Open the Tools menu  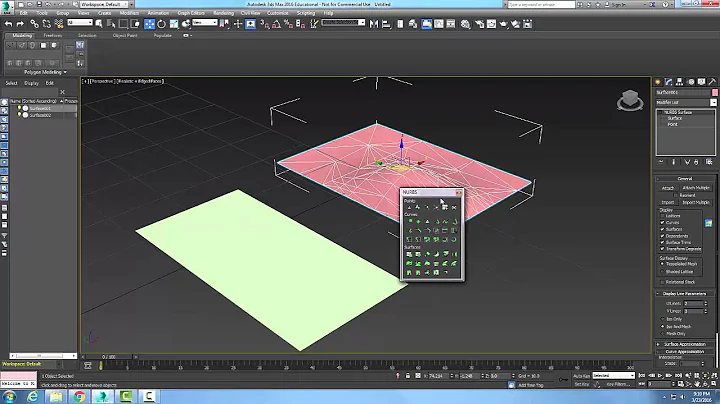coord(42,13)
